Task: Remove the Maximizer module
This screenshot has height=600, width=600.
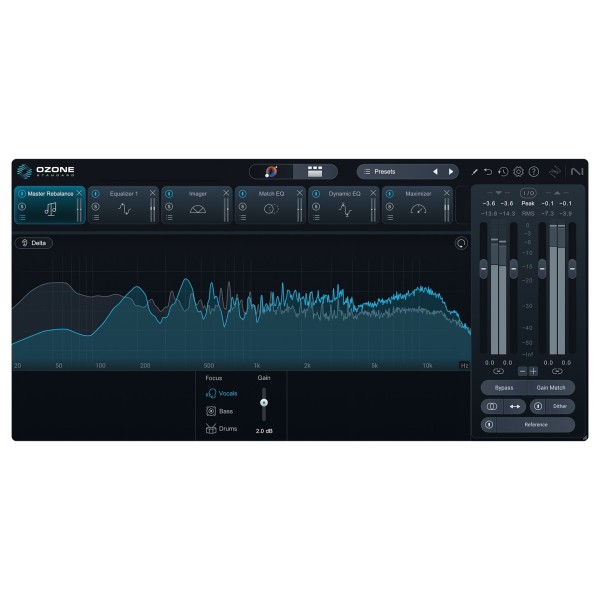Action: click(x=447, y=193)
